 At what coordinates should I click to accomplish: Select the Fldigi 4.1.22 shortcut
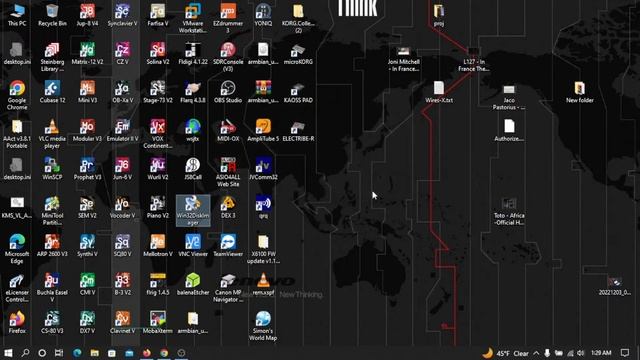point(193,54)
